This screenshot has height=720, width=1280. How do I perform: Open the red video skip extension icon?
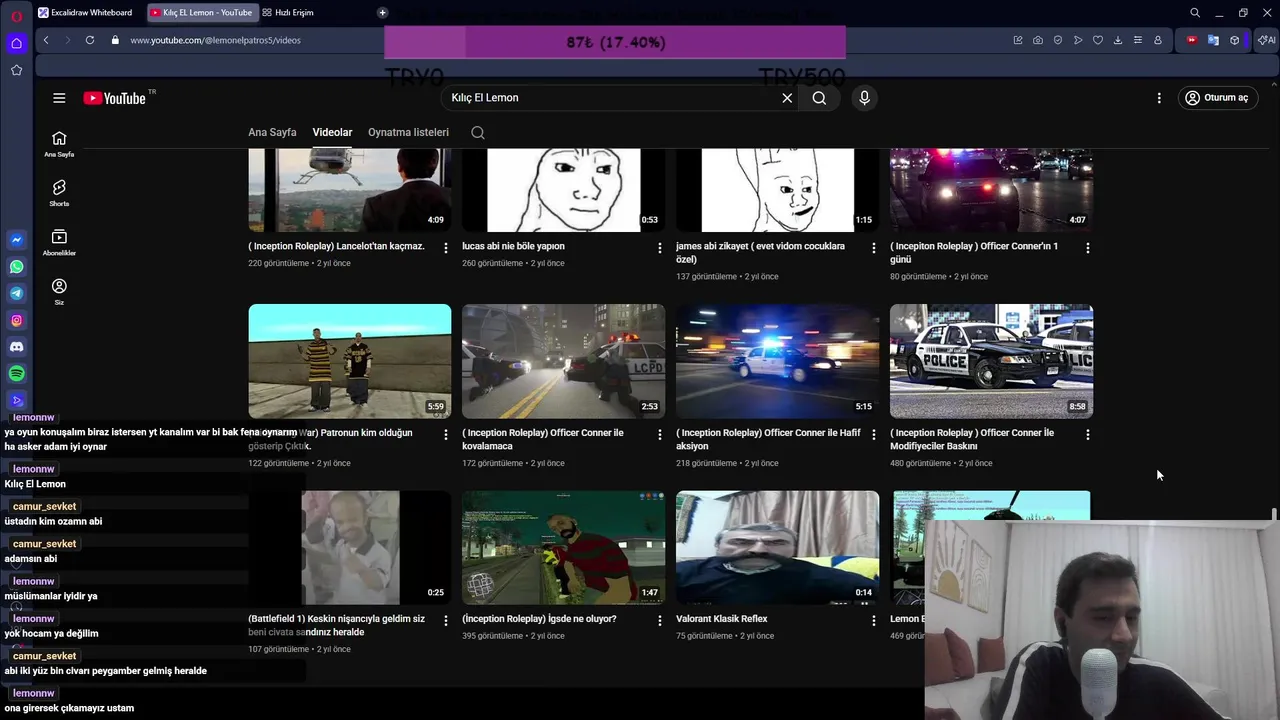coord(1191,40)
